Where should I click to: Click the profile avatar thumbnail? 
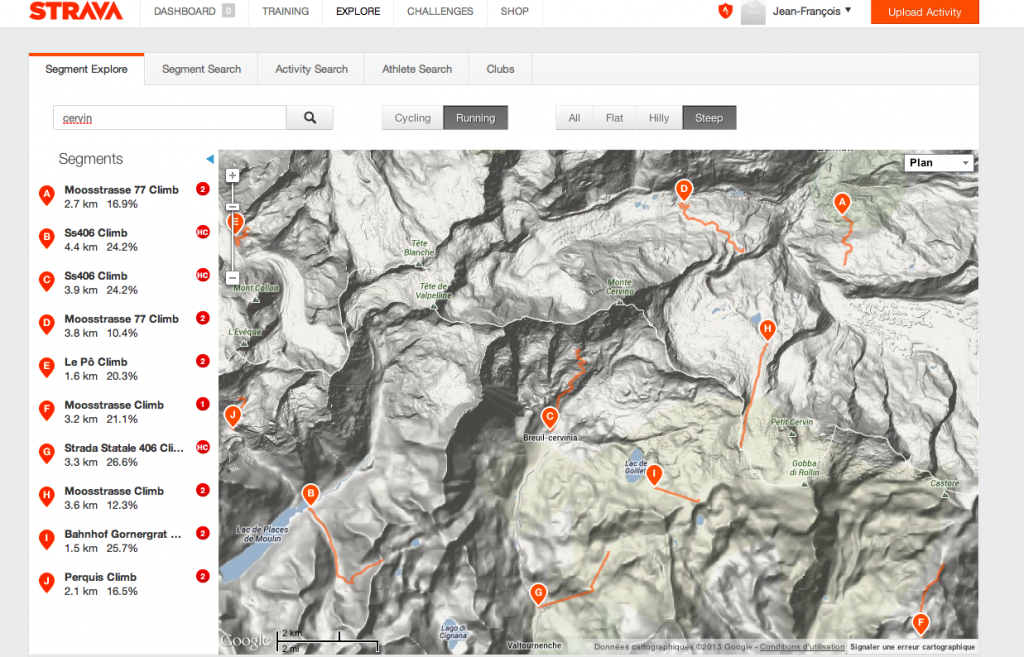click(x=753, y=12)
